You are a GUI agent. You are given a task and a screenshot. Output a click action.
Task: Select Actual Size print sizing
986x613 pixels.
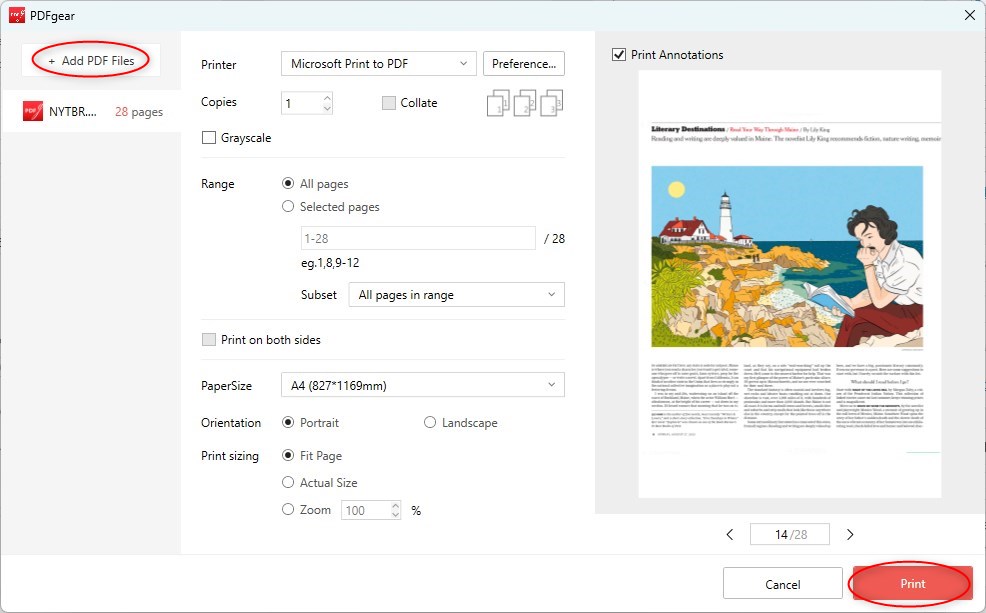[x=289, y=483]
